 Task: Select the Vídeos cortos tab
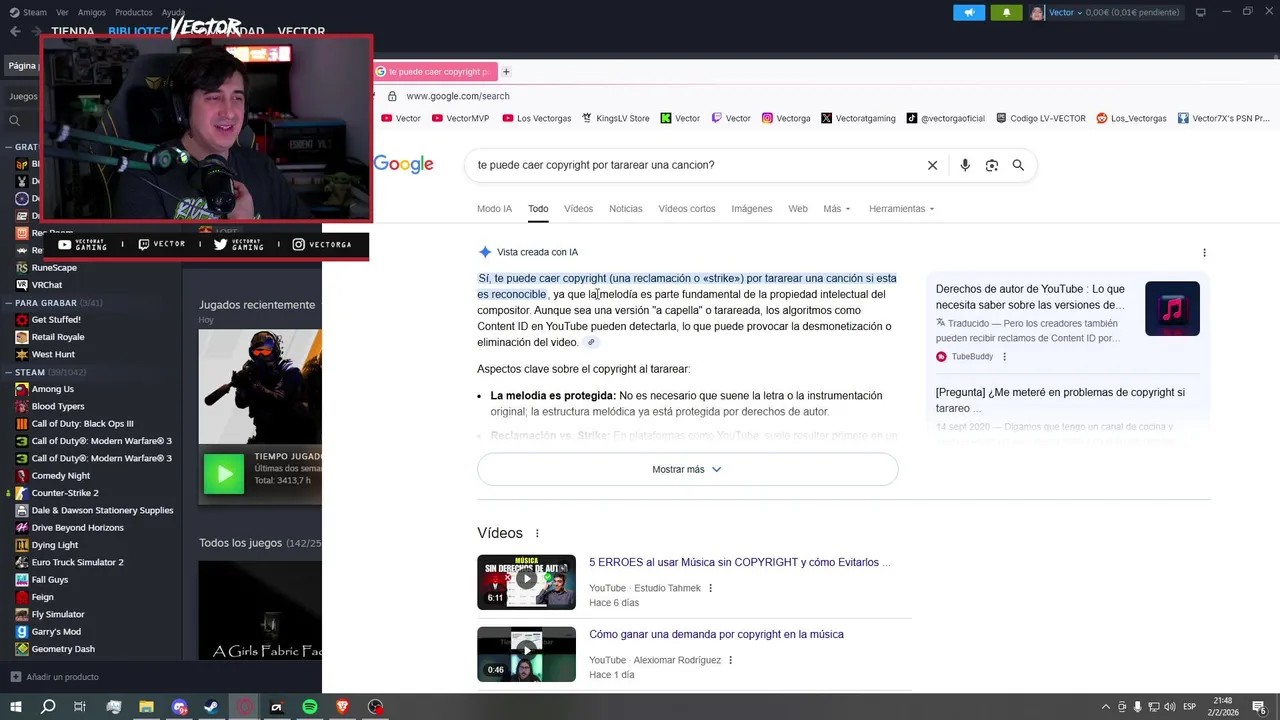pos(687,209)
